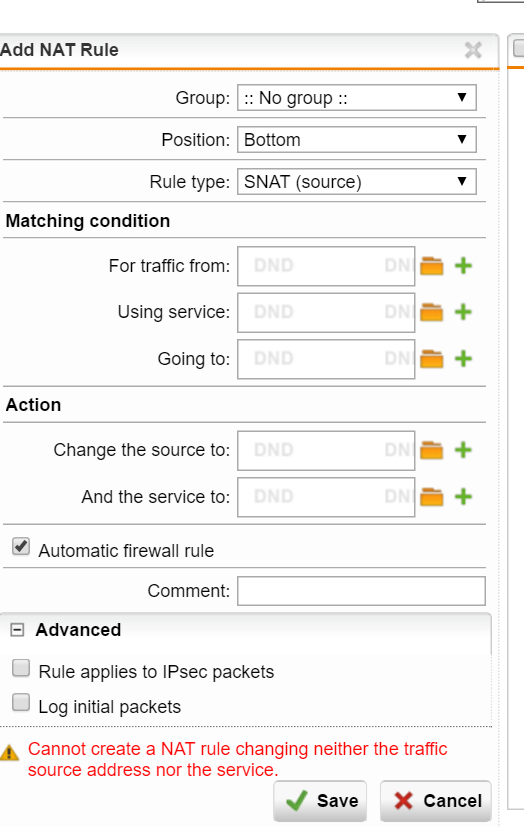Open folder icon beside Change the source to

click(431, 450)
